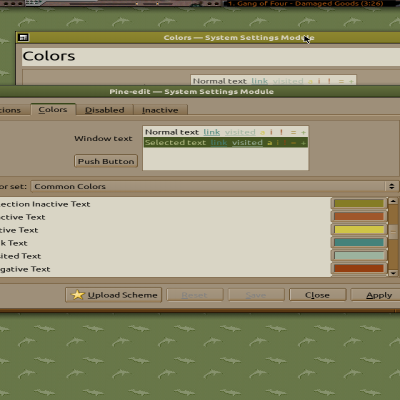Open the Common Colors combo box
The image size is (400, 400).
(x=214, y=186)
